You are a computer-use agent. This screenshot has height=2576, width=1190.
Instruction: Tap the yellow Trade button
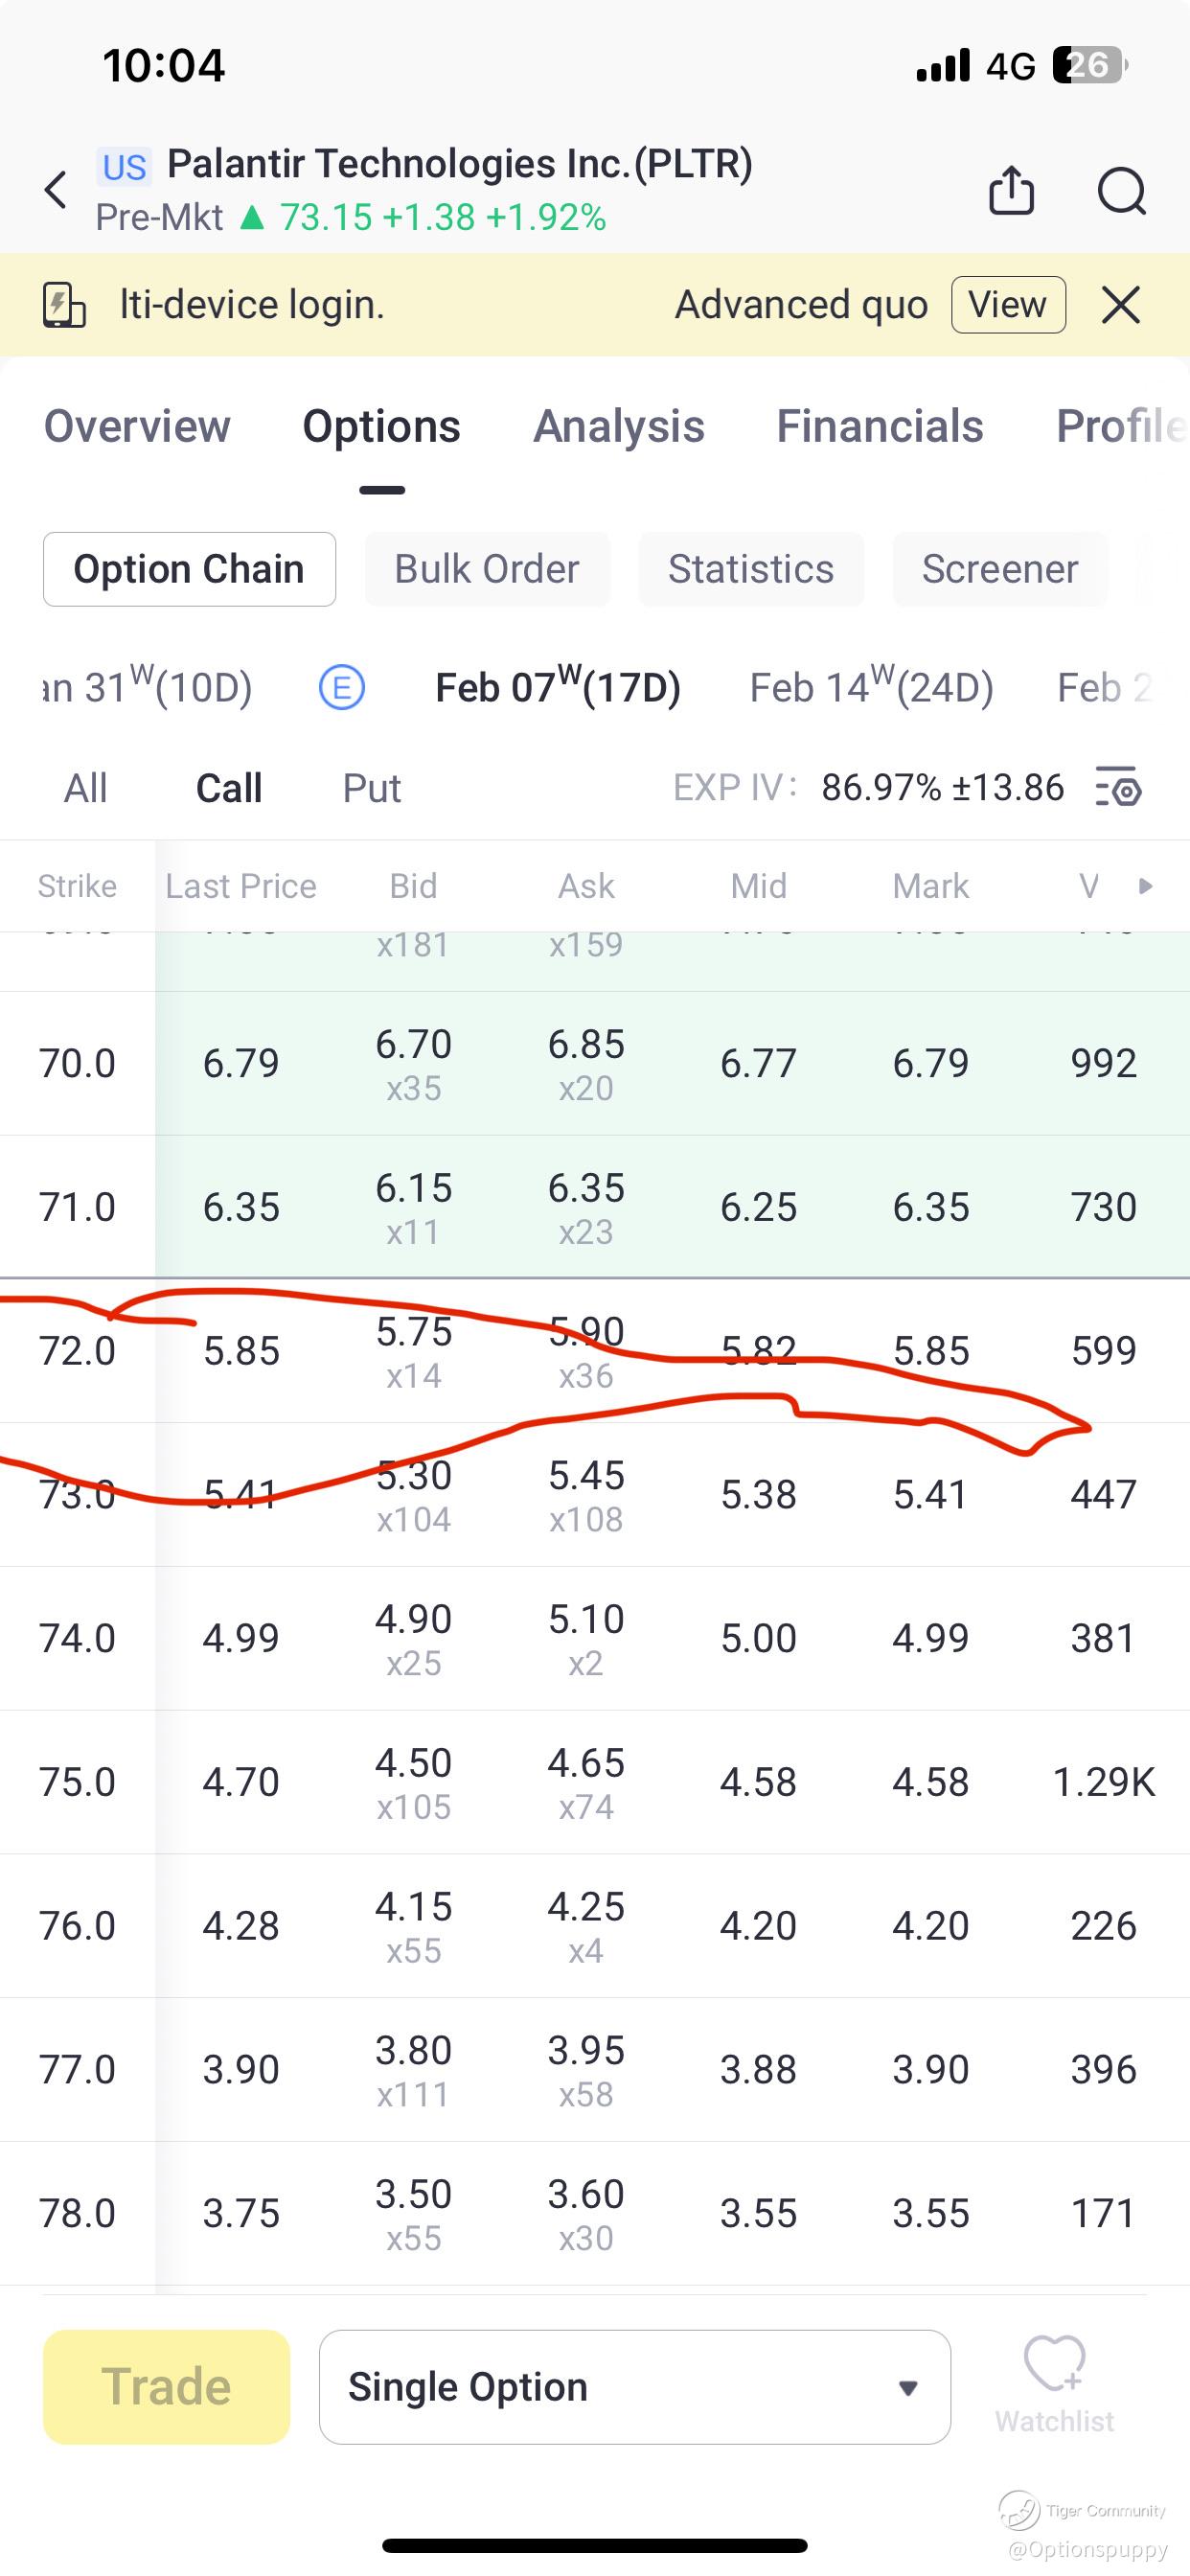166,2387
